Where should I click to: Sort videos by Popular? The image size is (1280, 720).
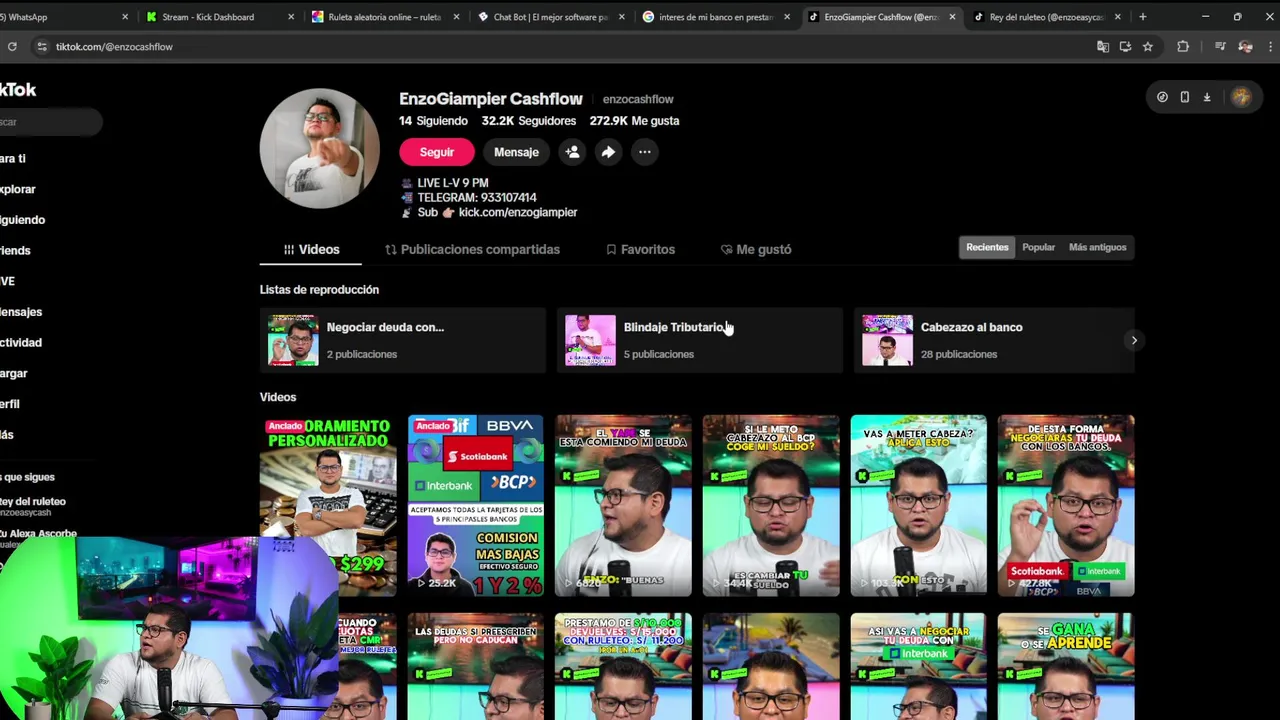point(1038,247)
